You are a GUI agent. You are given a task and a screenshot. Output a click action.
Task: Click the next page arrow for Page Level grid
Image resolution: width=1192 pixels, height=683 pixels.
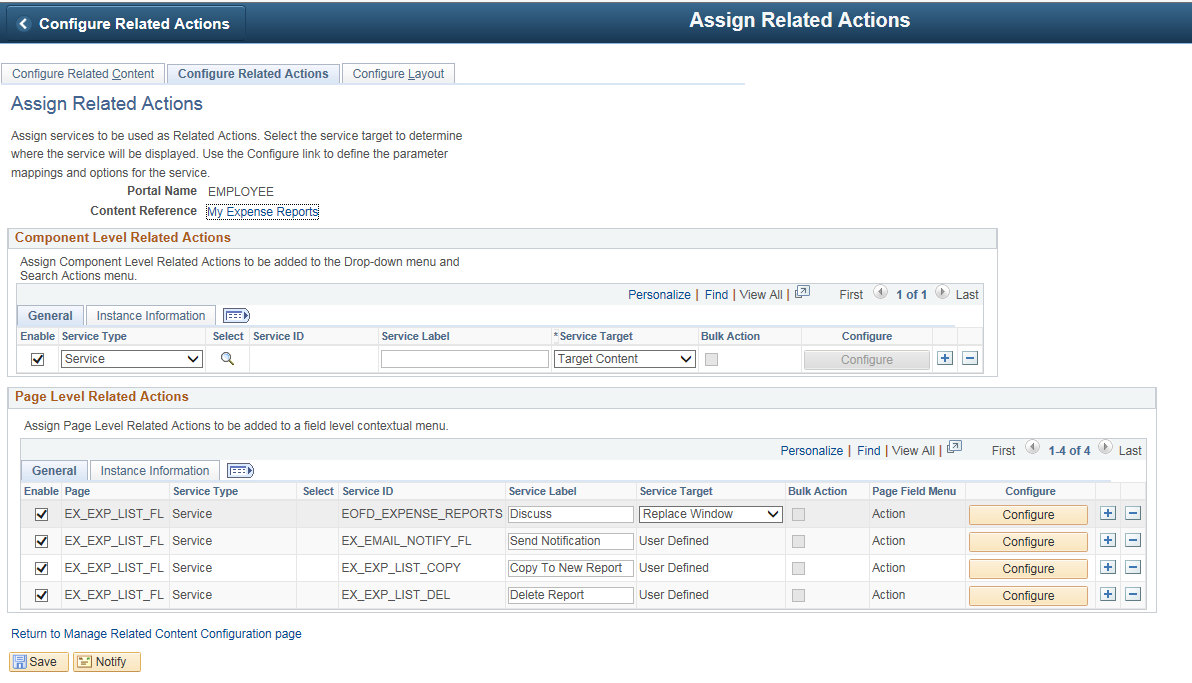[x=1106, y=449]
